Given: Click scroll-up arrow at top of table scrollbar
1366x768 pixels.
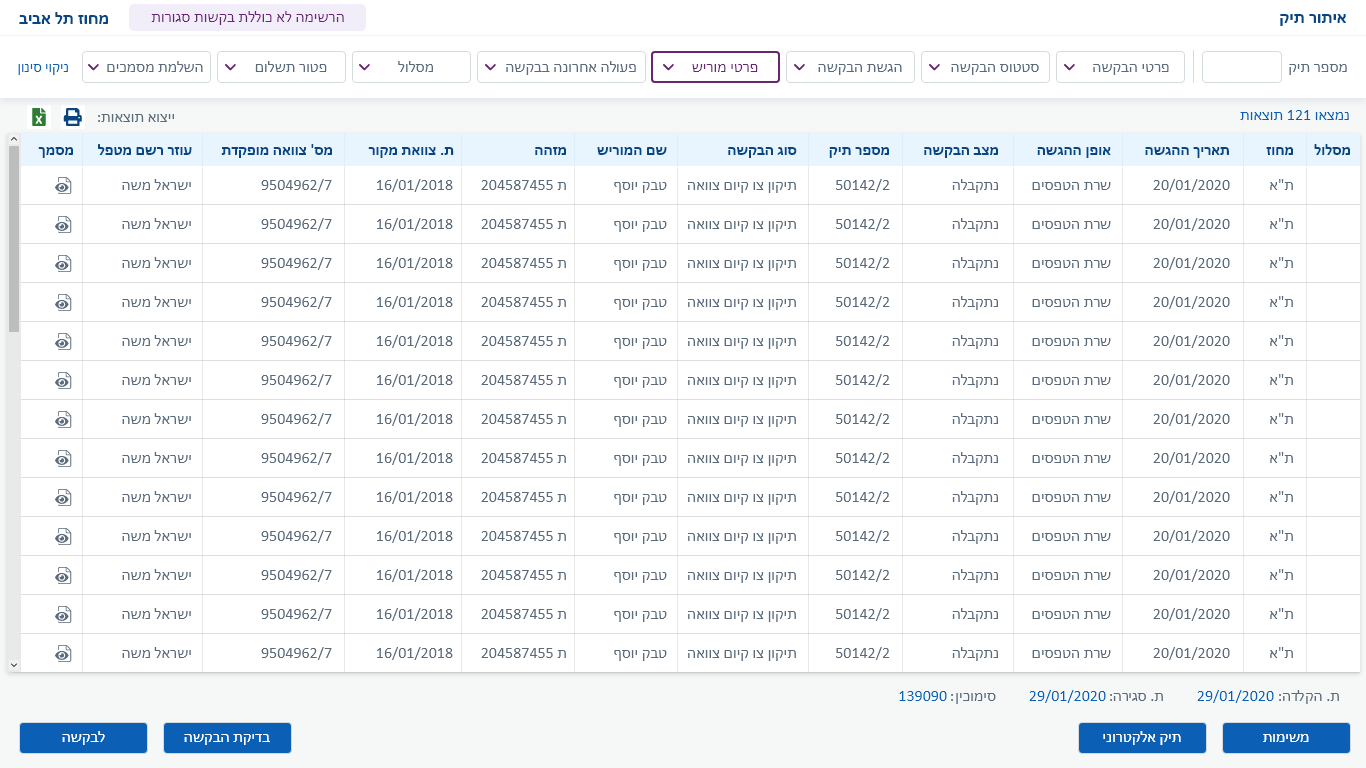Looking at the screenshot, I should [13, 140].
